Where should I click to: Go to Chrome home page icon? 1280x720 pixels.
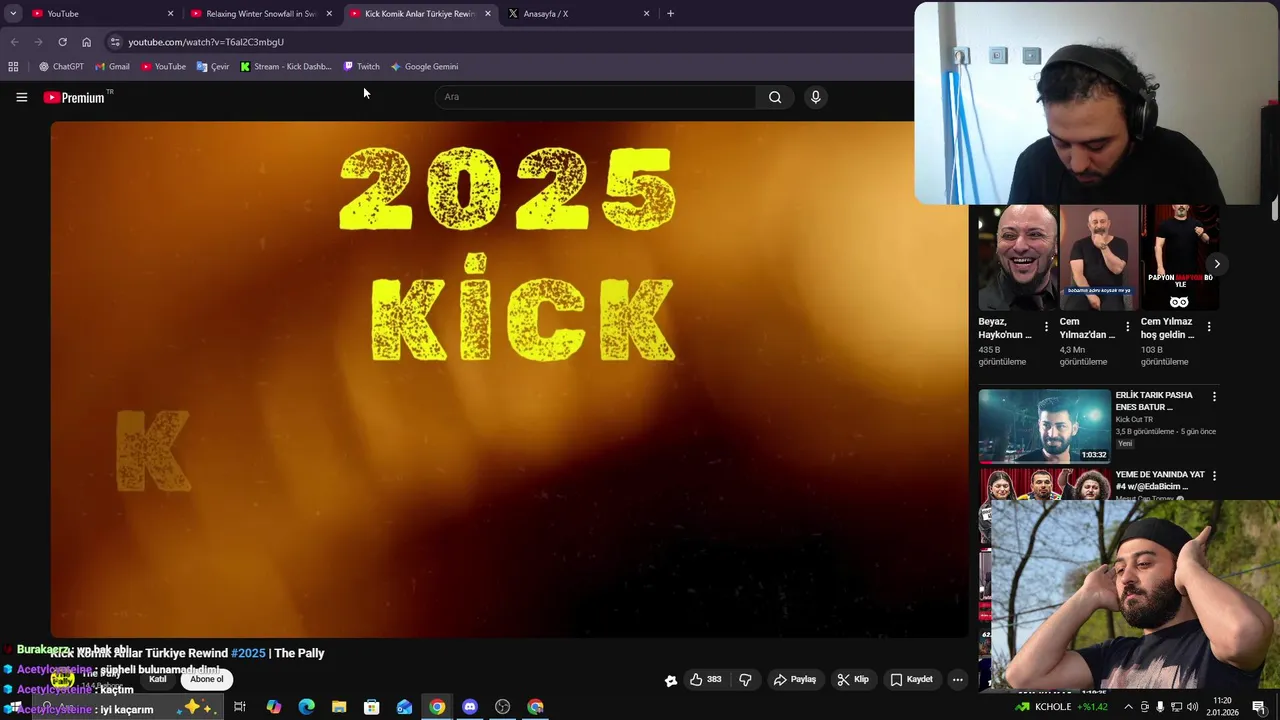[x=86, y=42]
